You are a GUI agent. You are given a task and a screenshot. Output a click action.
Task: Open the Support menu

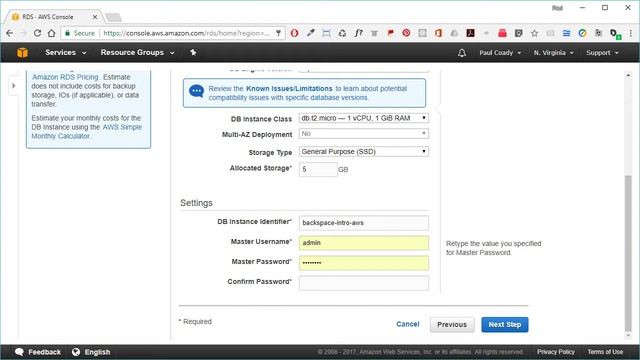602,53
